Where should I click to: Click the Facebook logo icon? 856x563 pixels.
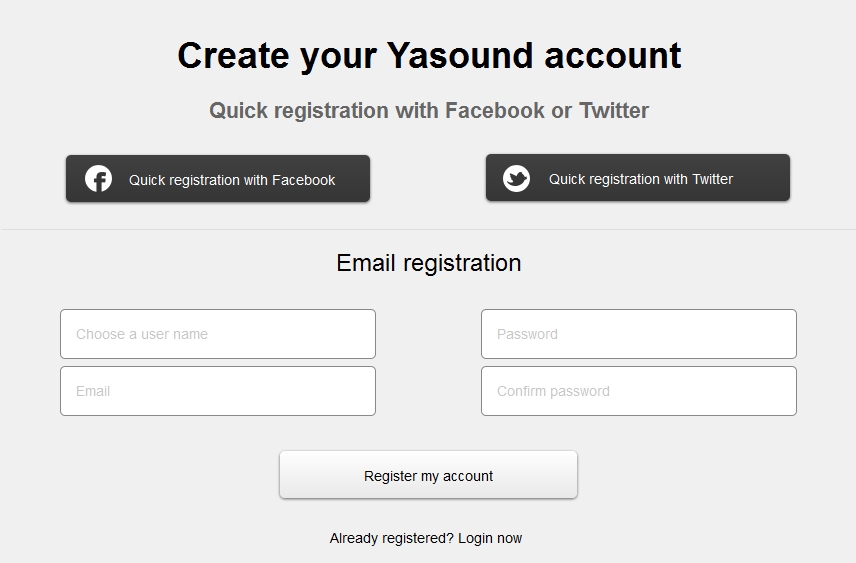98,179
